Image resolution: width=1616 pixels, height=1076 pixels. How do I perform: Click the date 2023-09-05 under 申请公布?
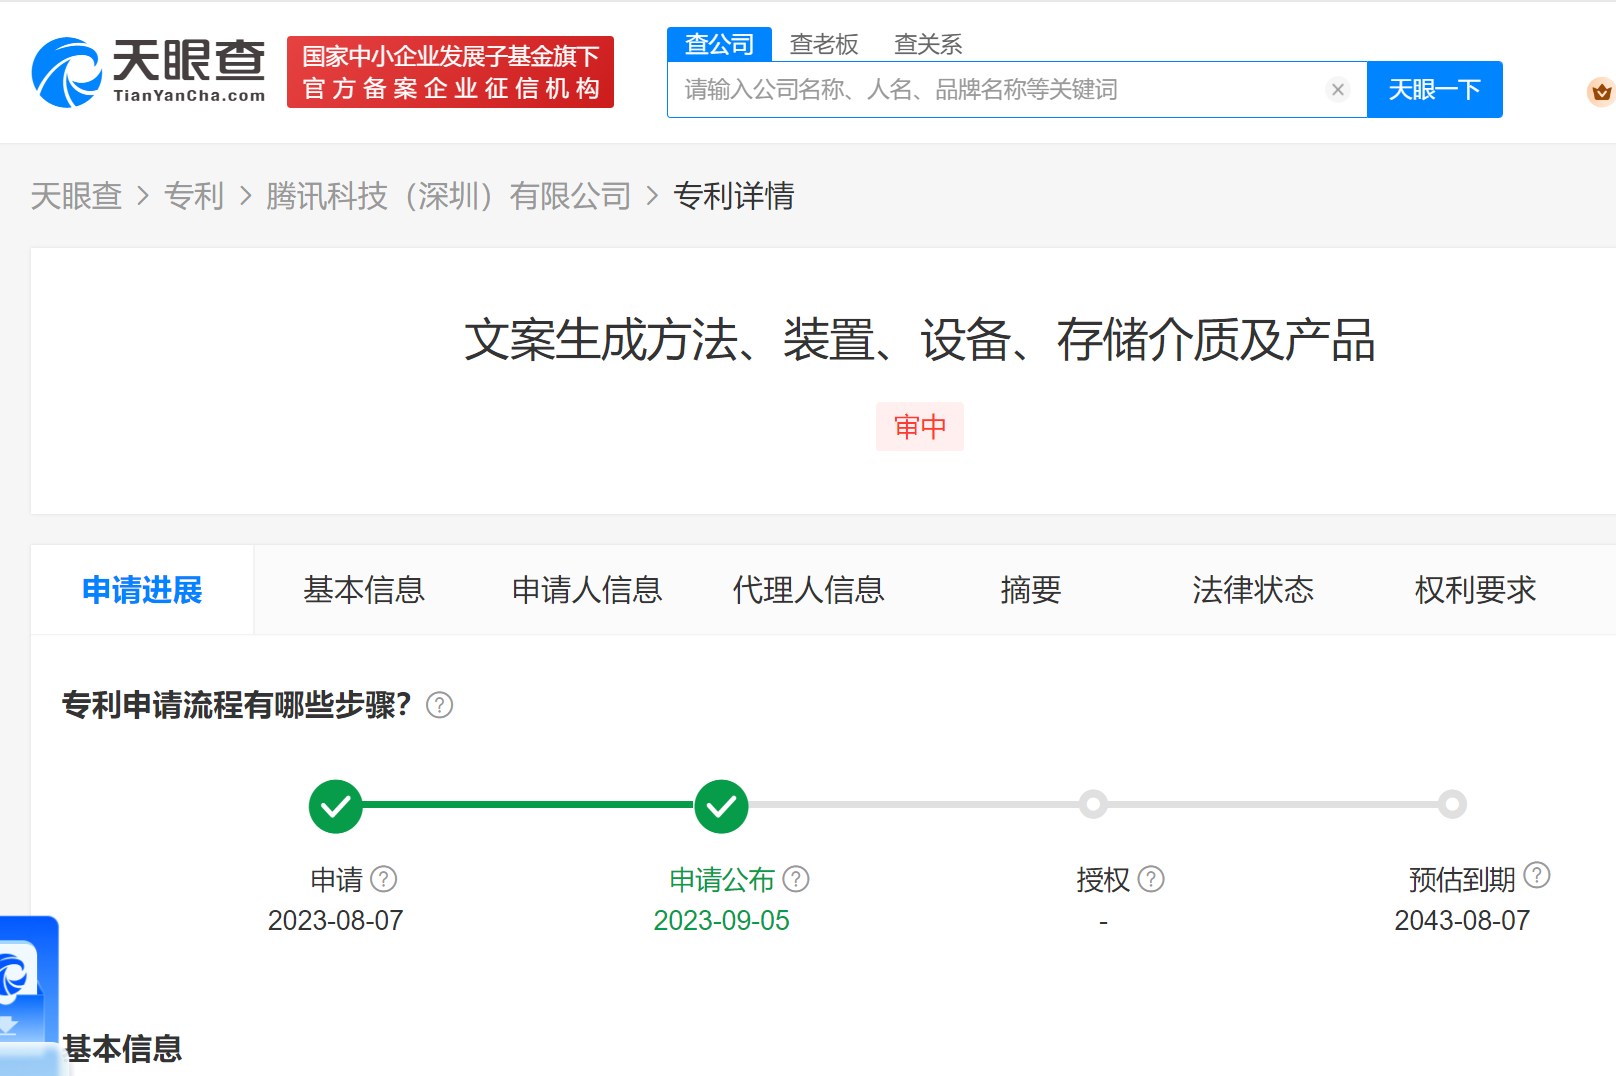click(x=721, y=920)
